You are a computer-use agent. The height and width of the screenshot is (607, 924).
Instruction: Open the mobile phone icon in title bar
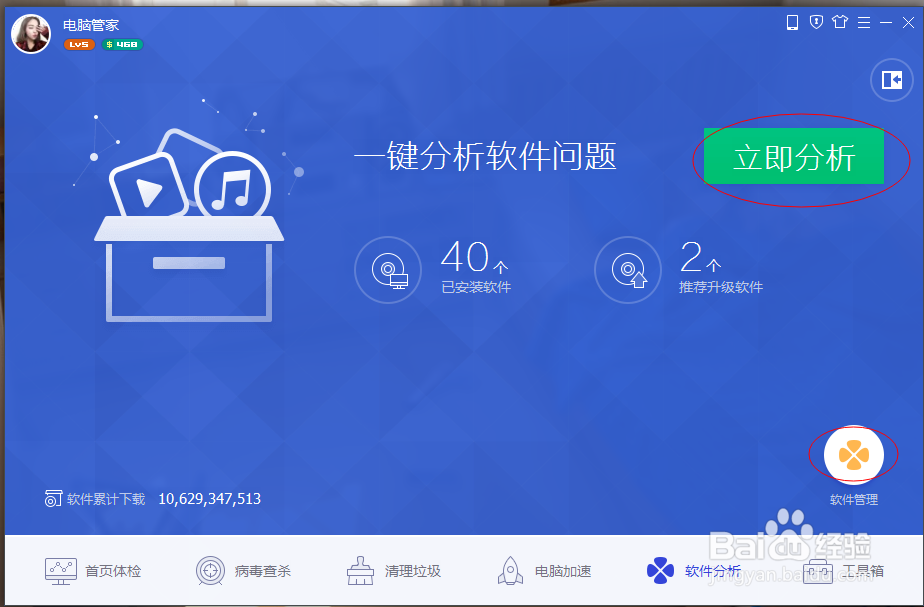(x=793, y=22)
